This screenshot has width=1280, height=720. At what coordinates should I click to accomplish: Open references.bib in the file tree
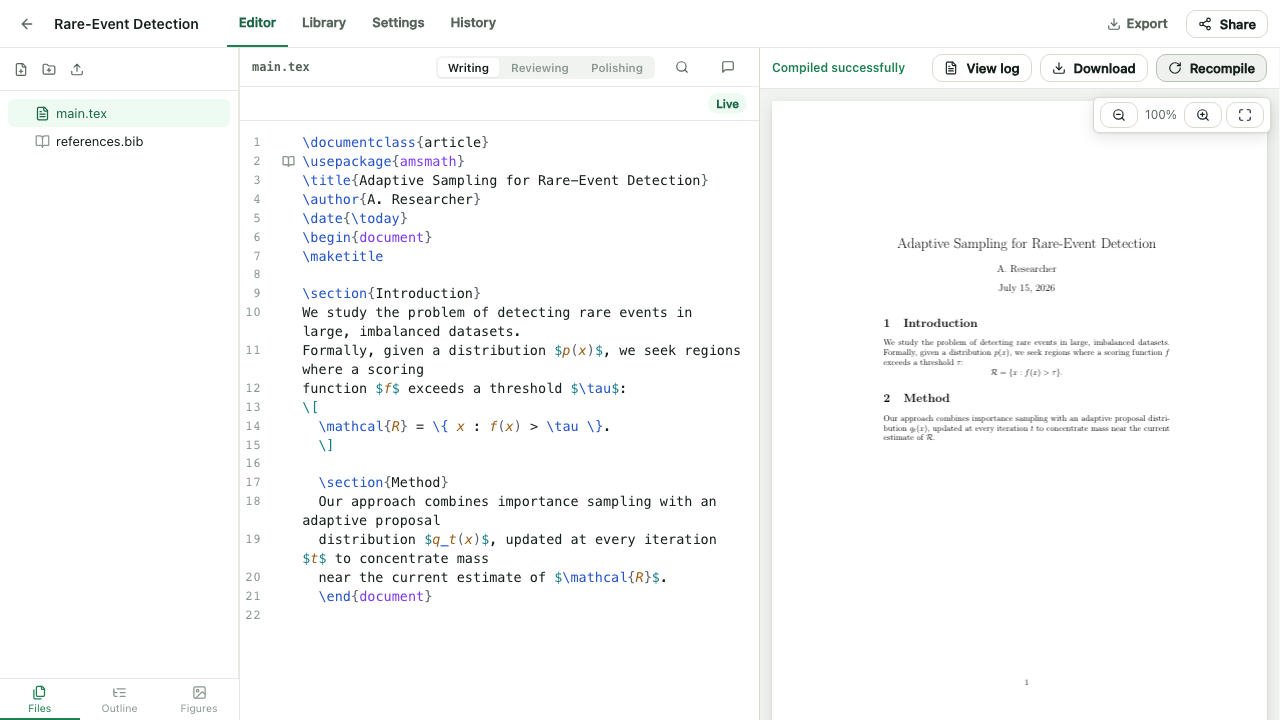pos(119,141)
